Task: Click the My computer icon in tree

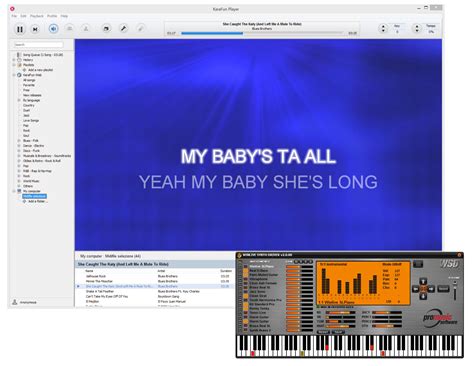Action: click(19, 191)
